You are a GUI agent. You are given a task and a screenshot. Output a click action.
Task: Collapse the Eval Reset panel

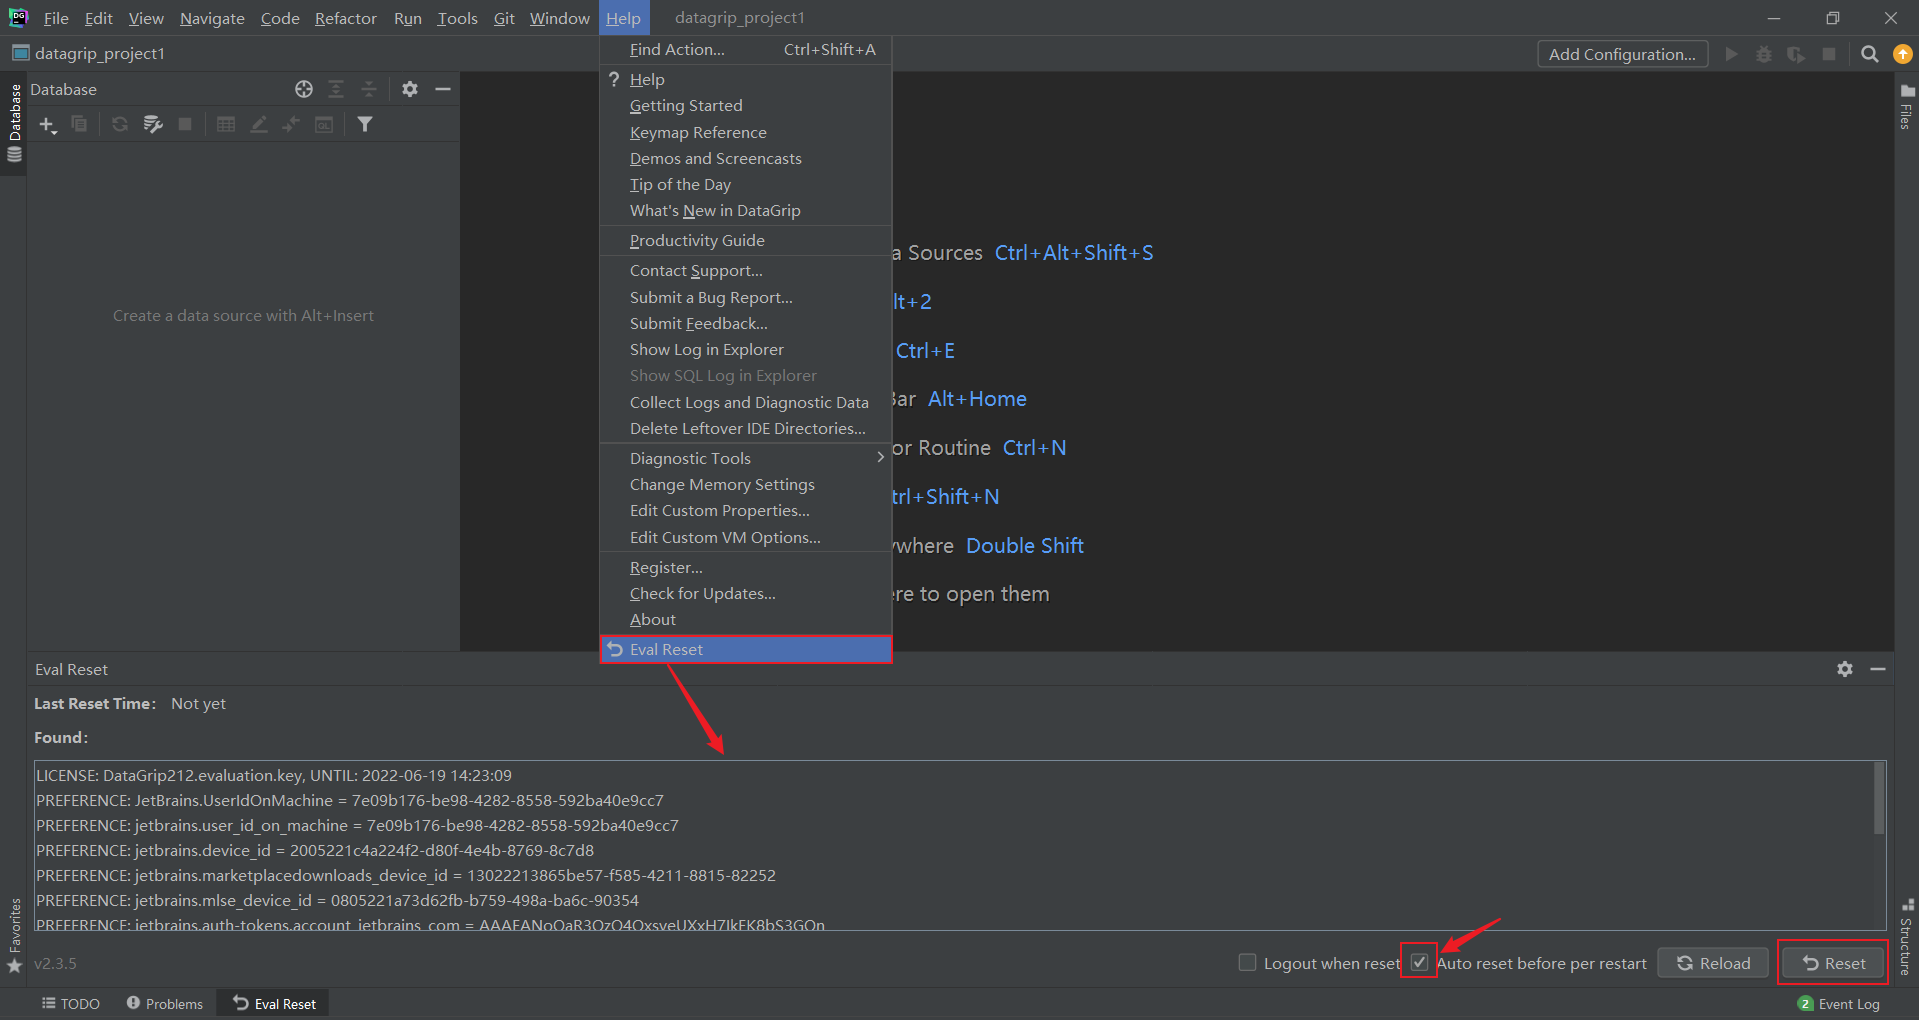coord(1878,669)
